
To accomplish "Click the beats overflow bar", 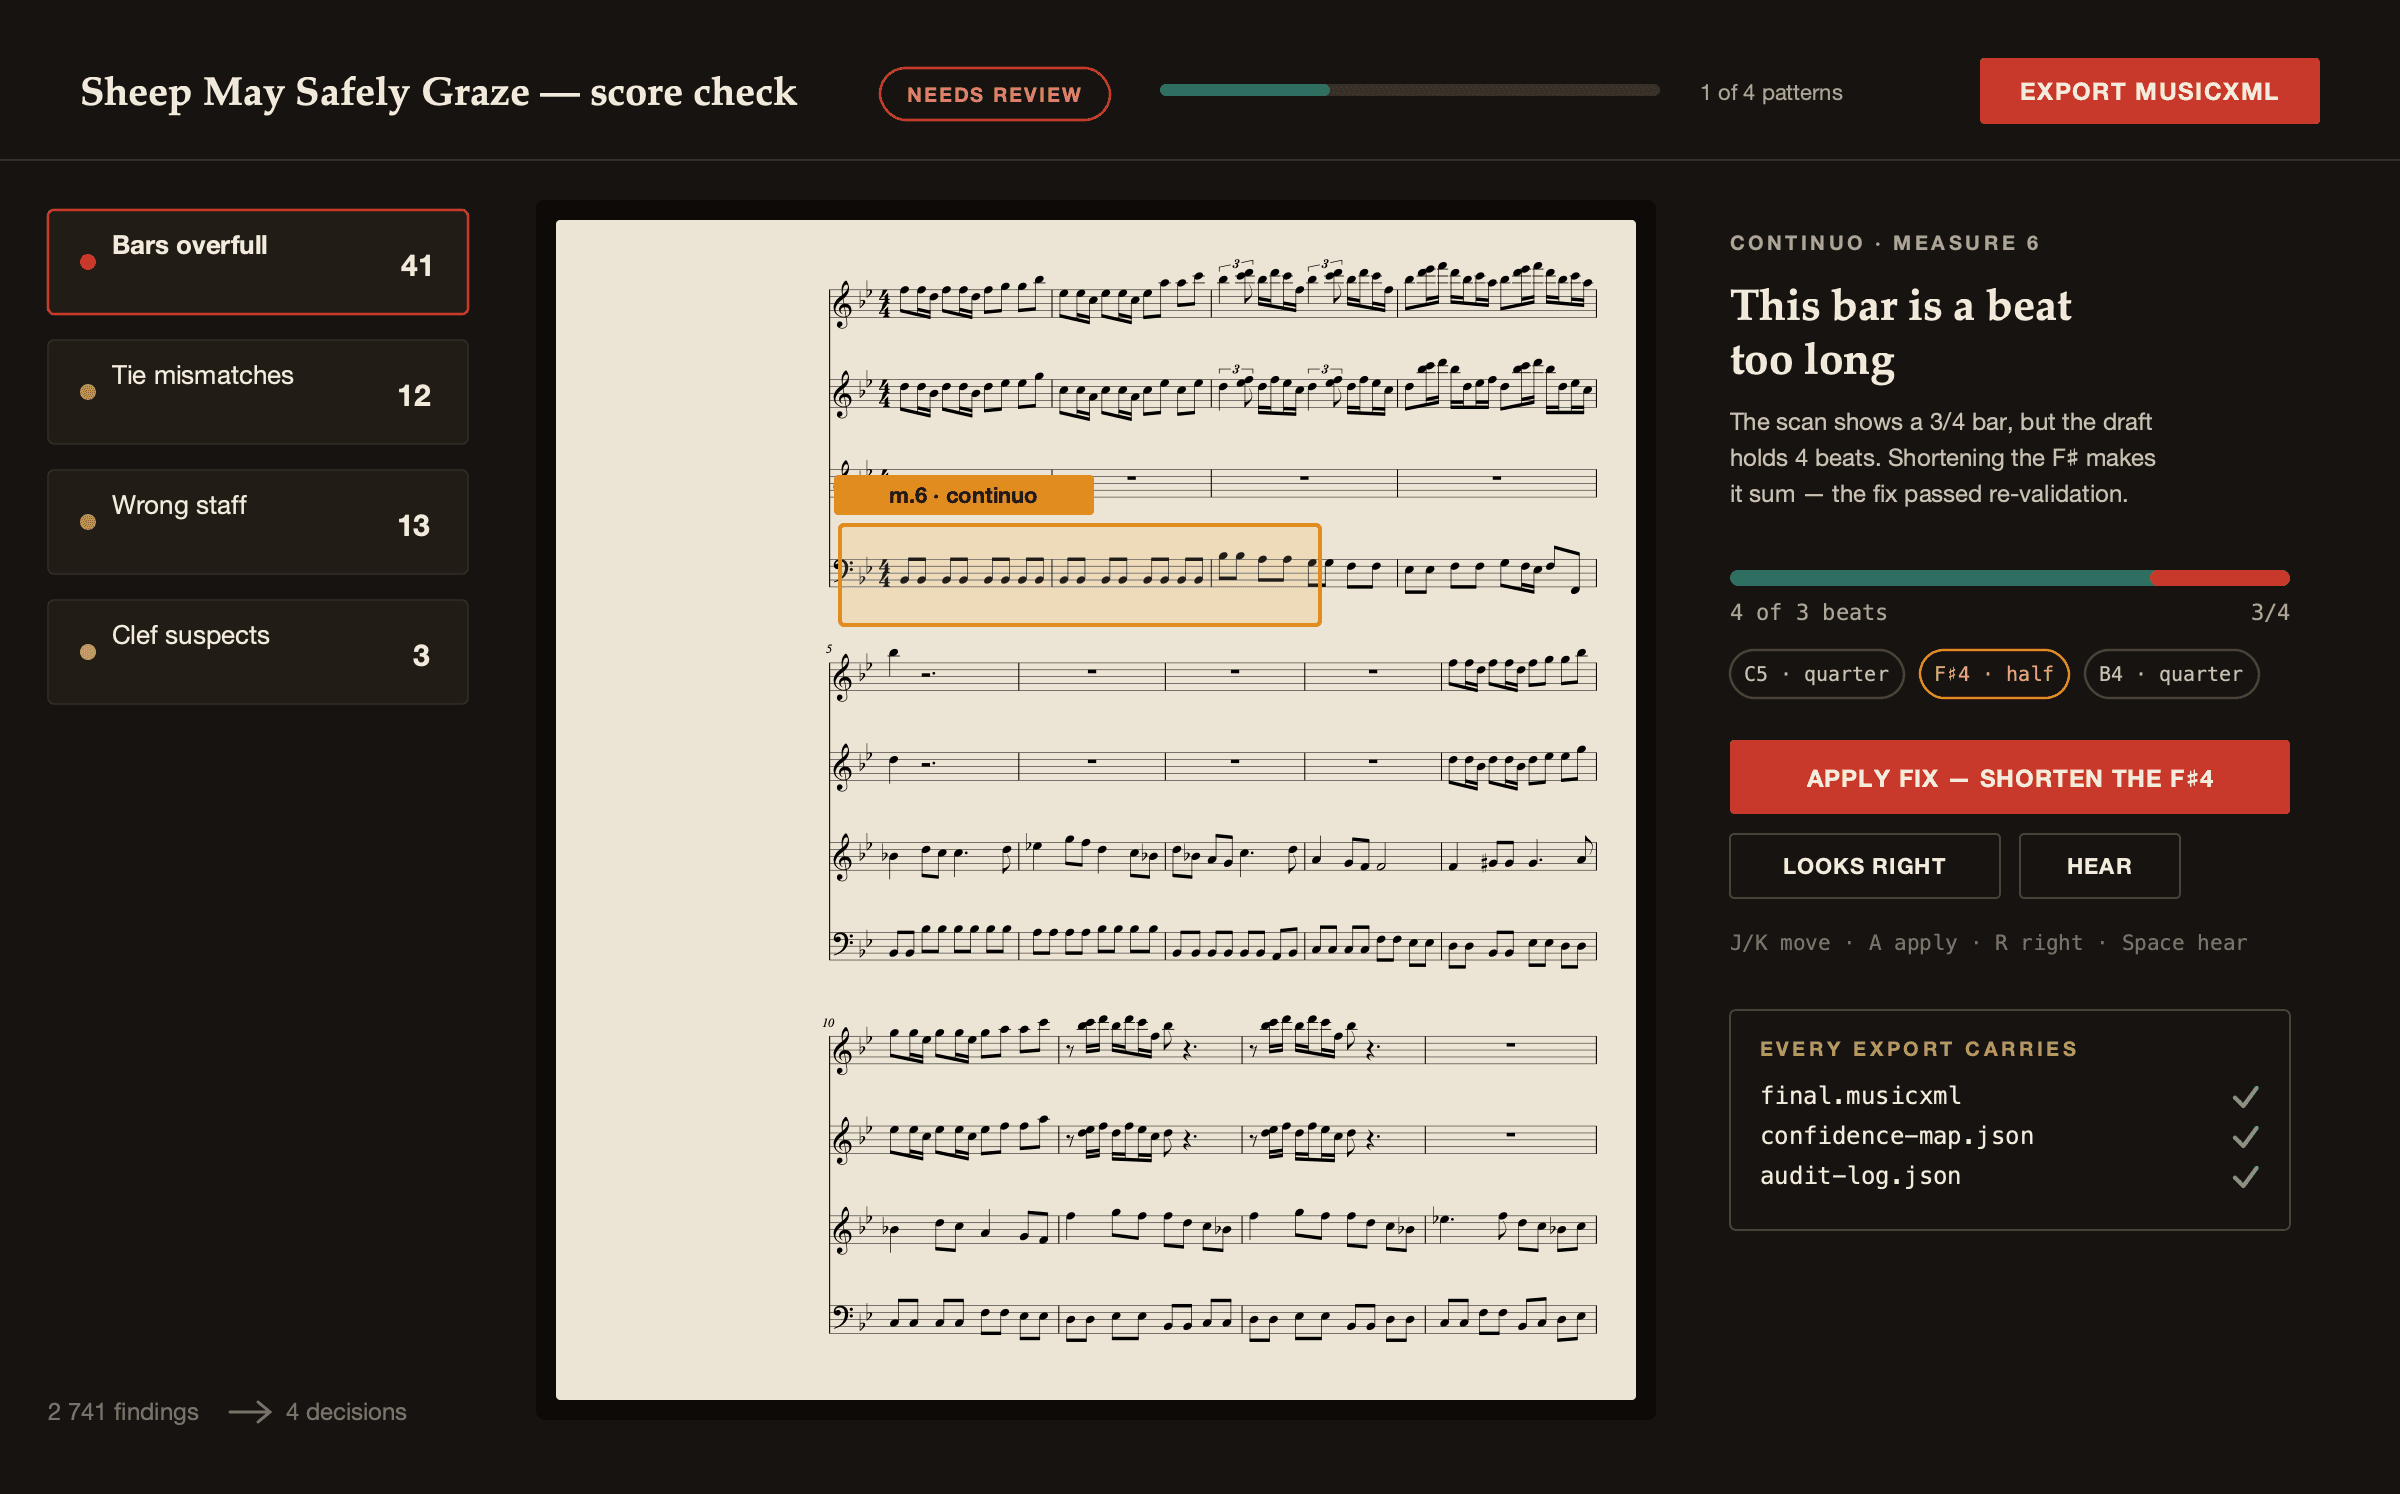I will click(x=2009, y=578).
